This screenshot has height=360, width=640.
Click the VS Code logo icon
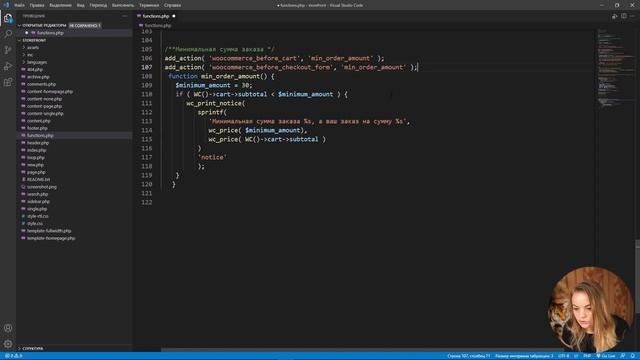click(6, 5)
